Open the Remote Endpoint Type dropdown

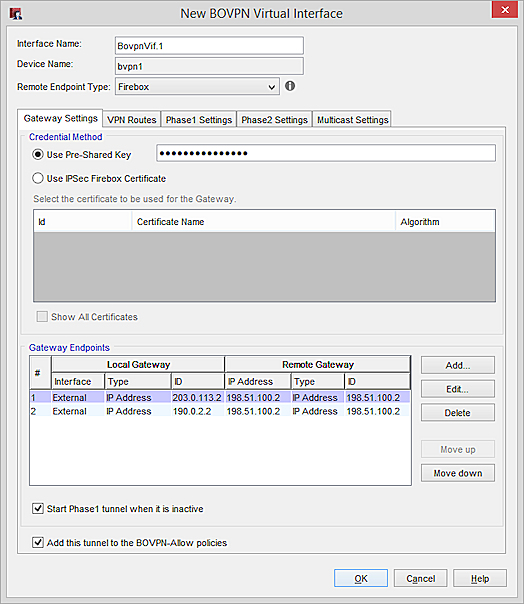pos(197,87)
